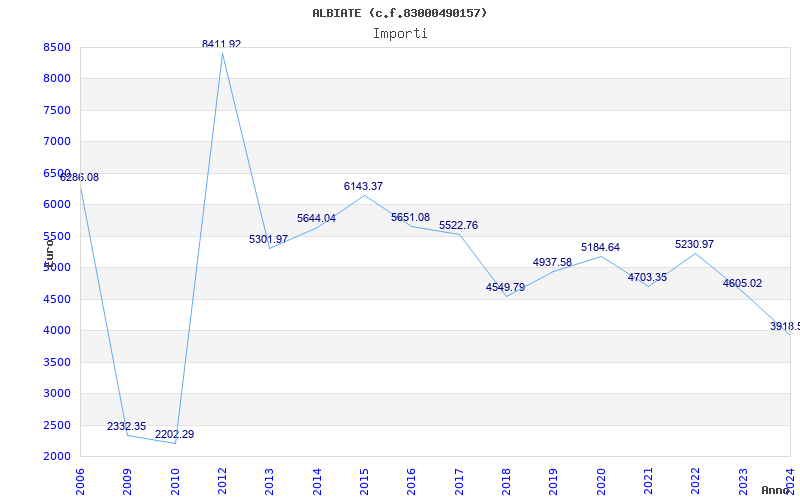The width and height of the screenshot is (800, 500).
Task: Click the y-axis value 3000
Action: pos(57,393)
